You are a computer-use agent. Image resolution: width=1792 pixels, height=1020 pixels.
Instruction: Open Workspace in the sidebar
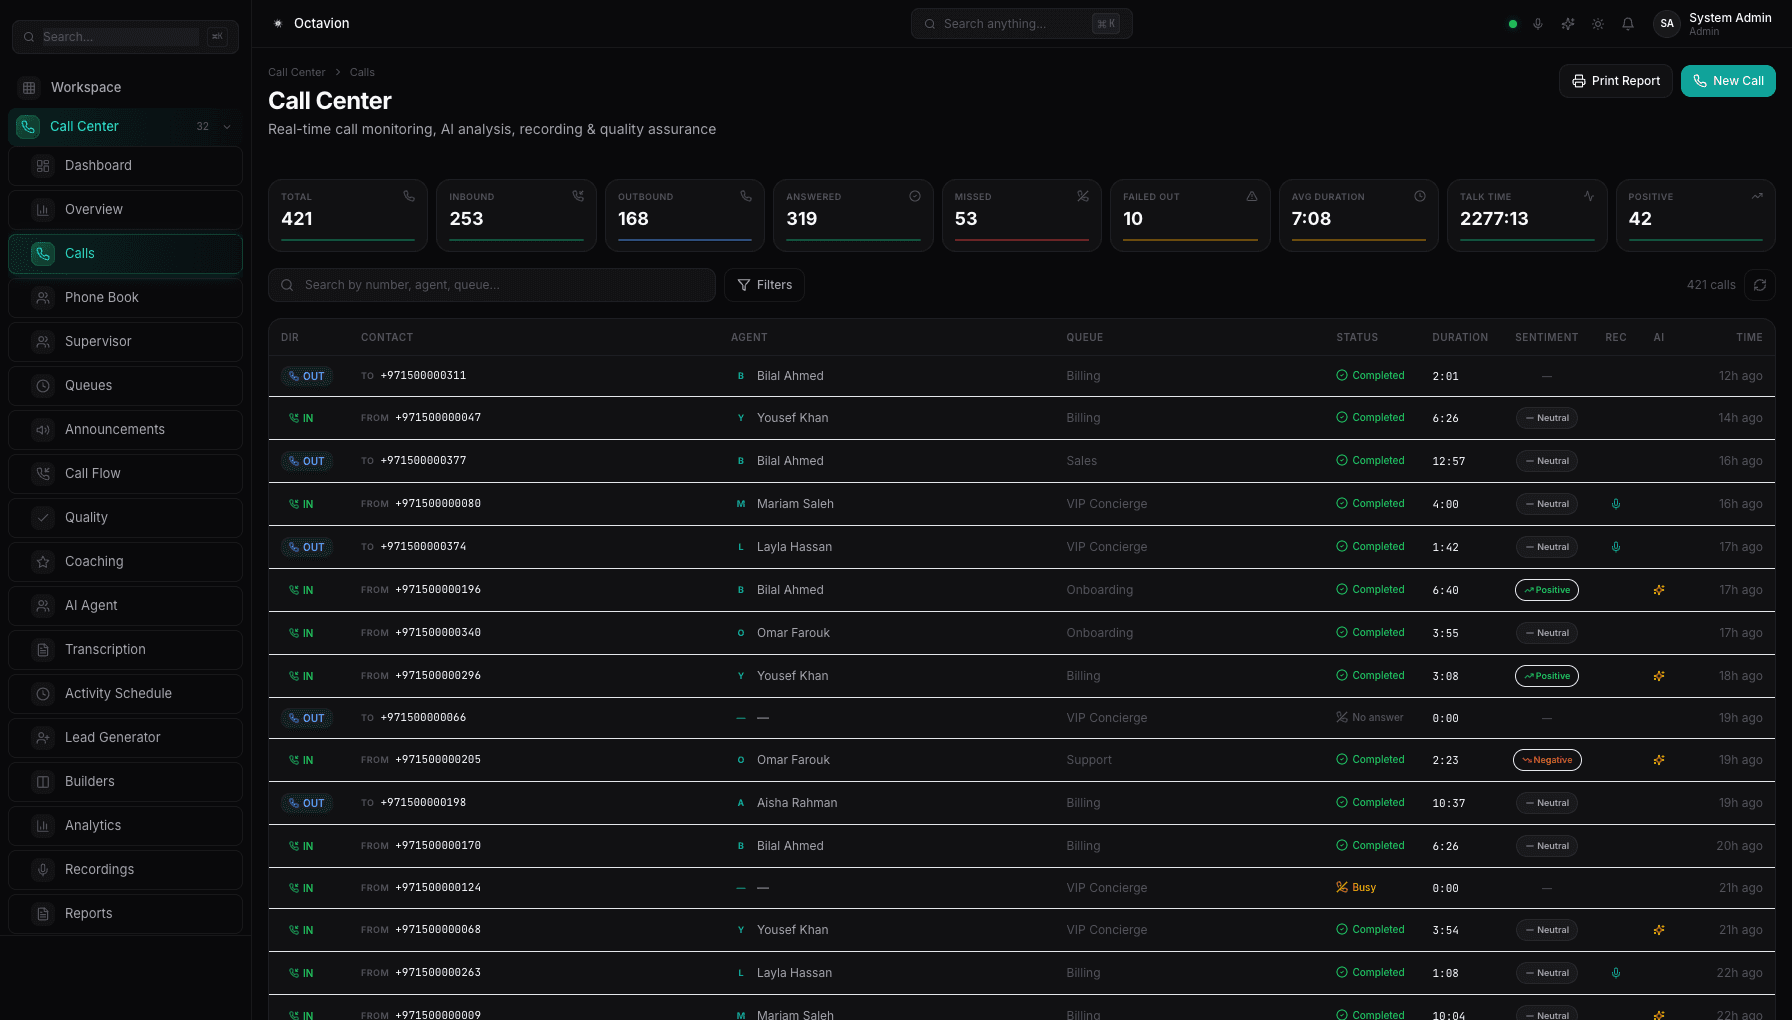(86, 88)
